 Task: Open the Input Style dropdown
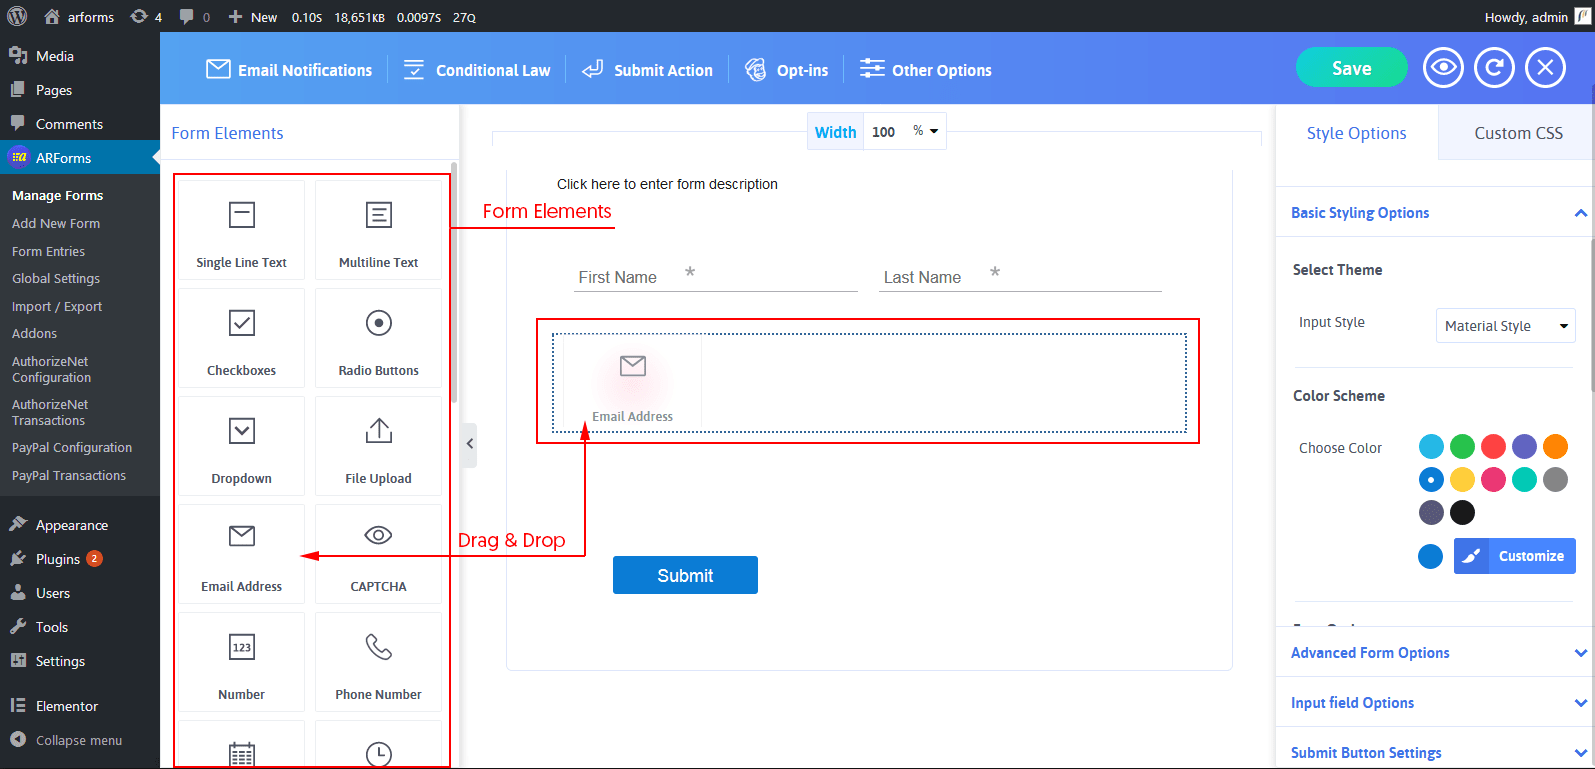tap(1505, 326)
